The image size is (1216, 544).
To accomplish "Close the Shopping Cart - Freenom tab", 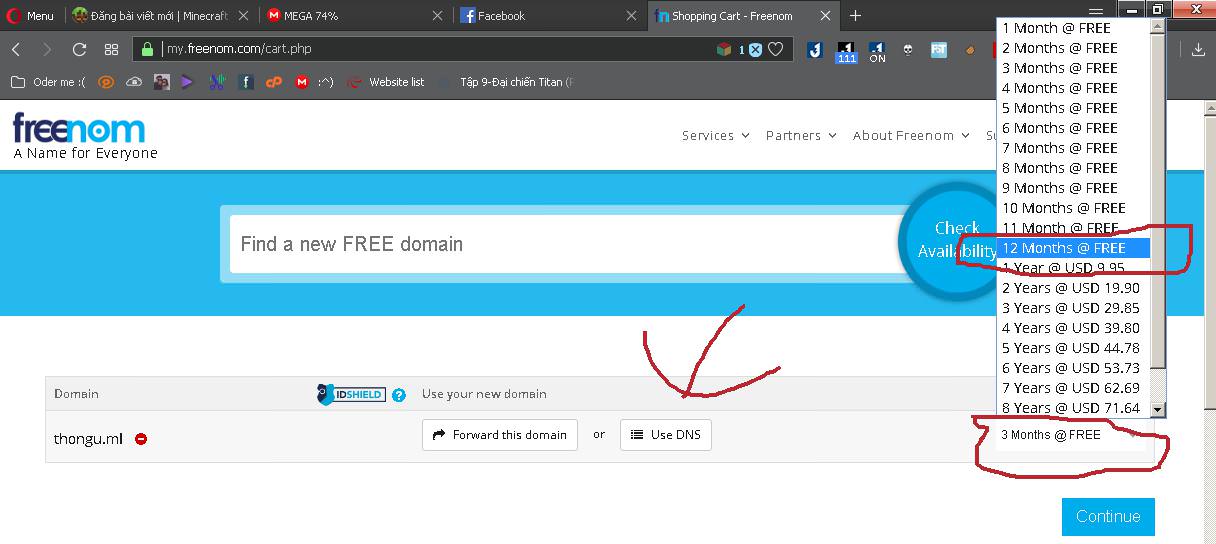I will 824,16.
